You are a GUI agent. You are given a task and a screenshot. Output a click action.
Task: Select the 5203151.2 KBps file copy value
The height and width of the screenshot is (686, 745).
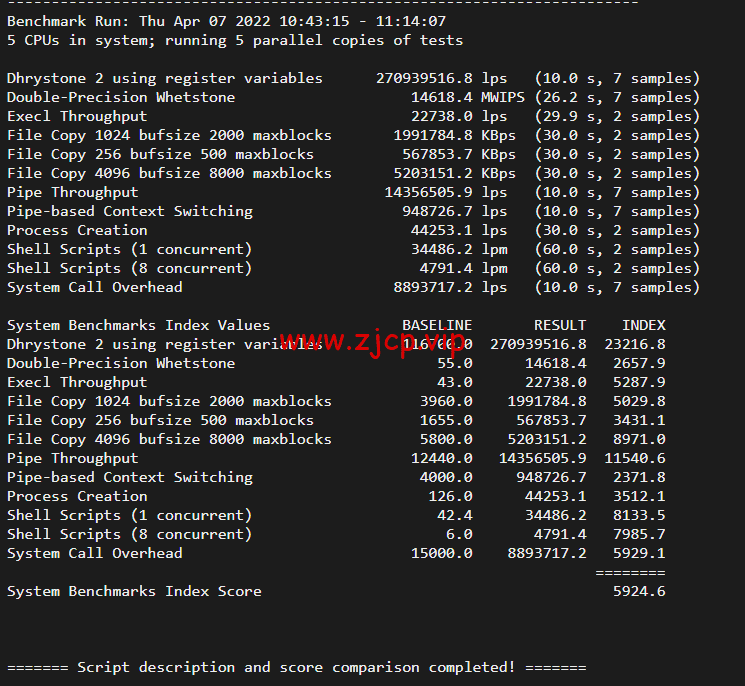point(454,173)
